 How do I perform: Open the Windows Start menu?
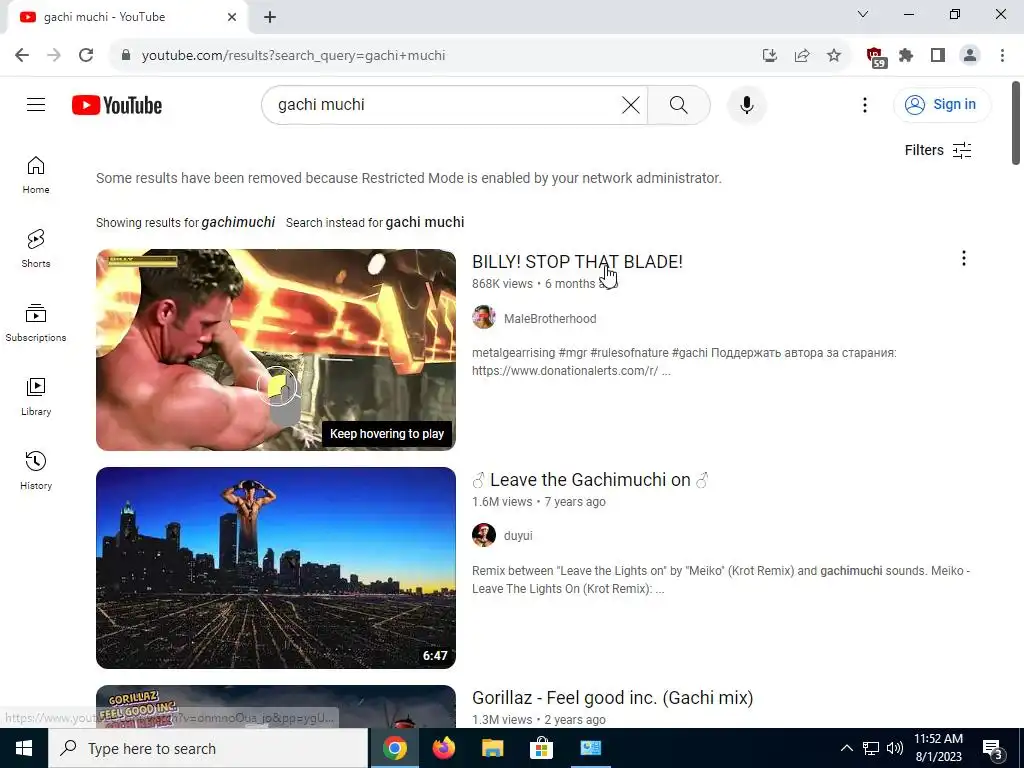(24, 748)
